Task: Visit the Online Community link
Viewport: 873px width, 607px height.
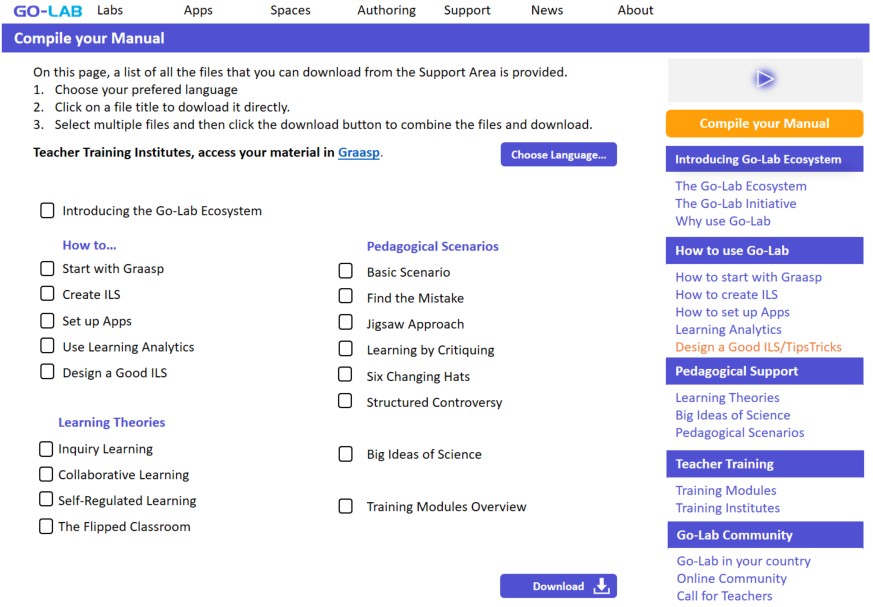Action: (x=731, y=578)
